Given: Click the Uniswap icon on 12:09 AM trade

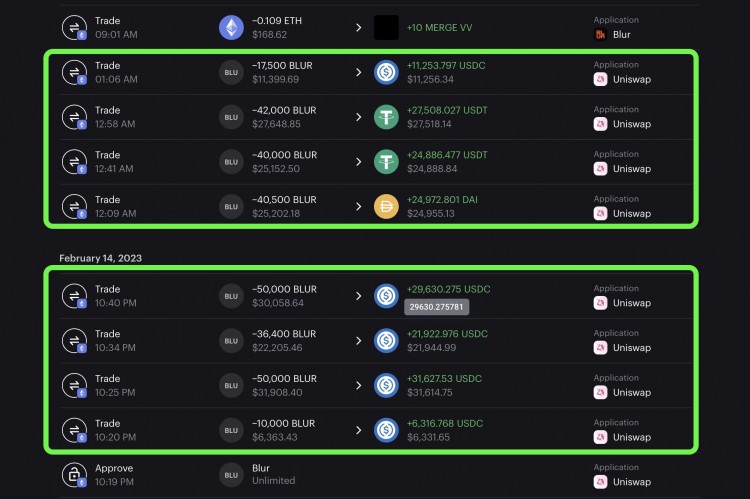Looking at the screenshot, I should coord(600,213).
